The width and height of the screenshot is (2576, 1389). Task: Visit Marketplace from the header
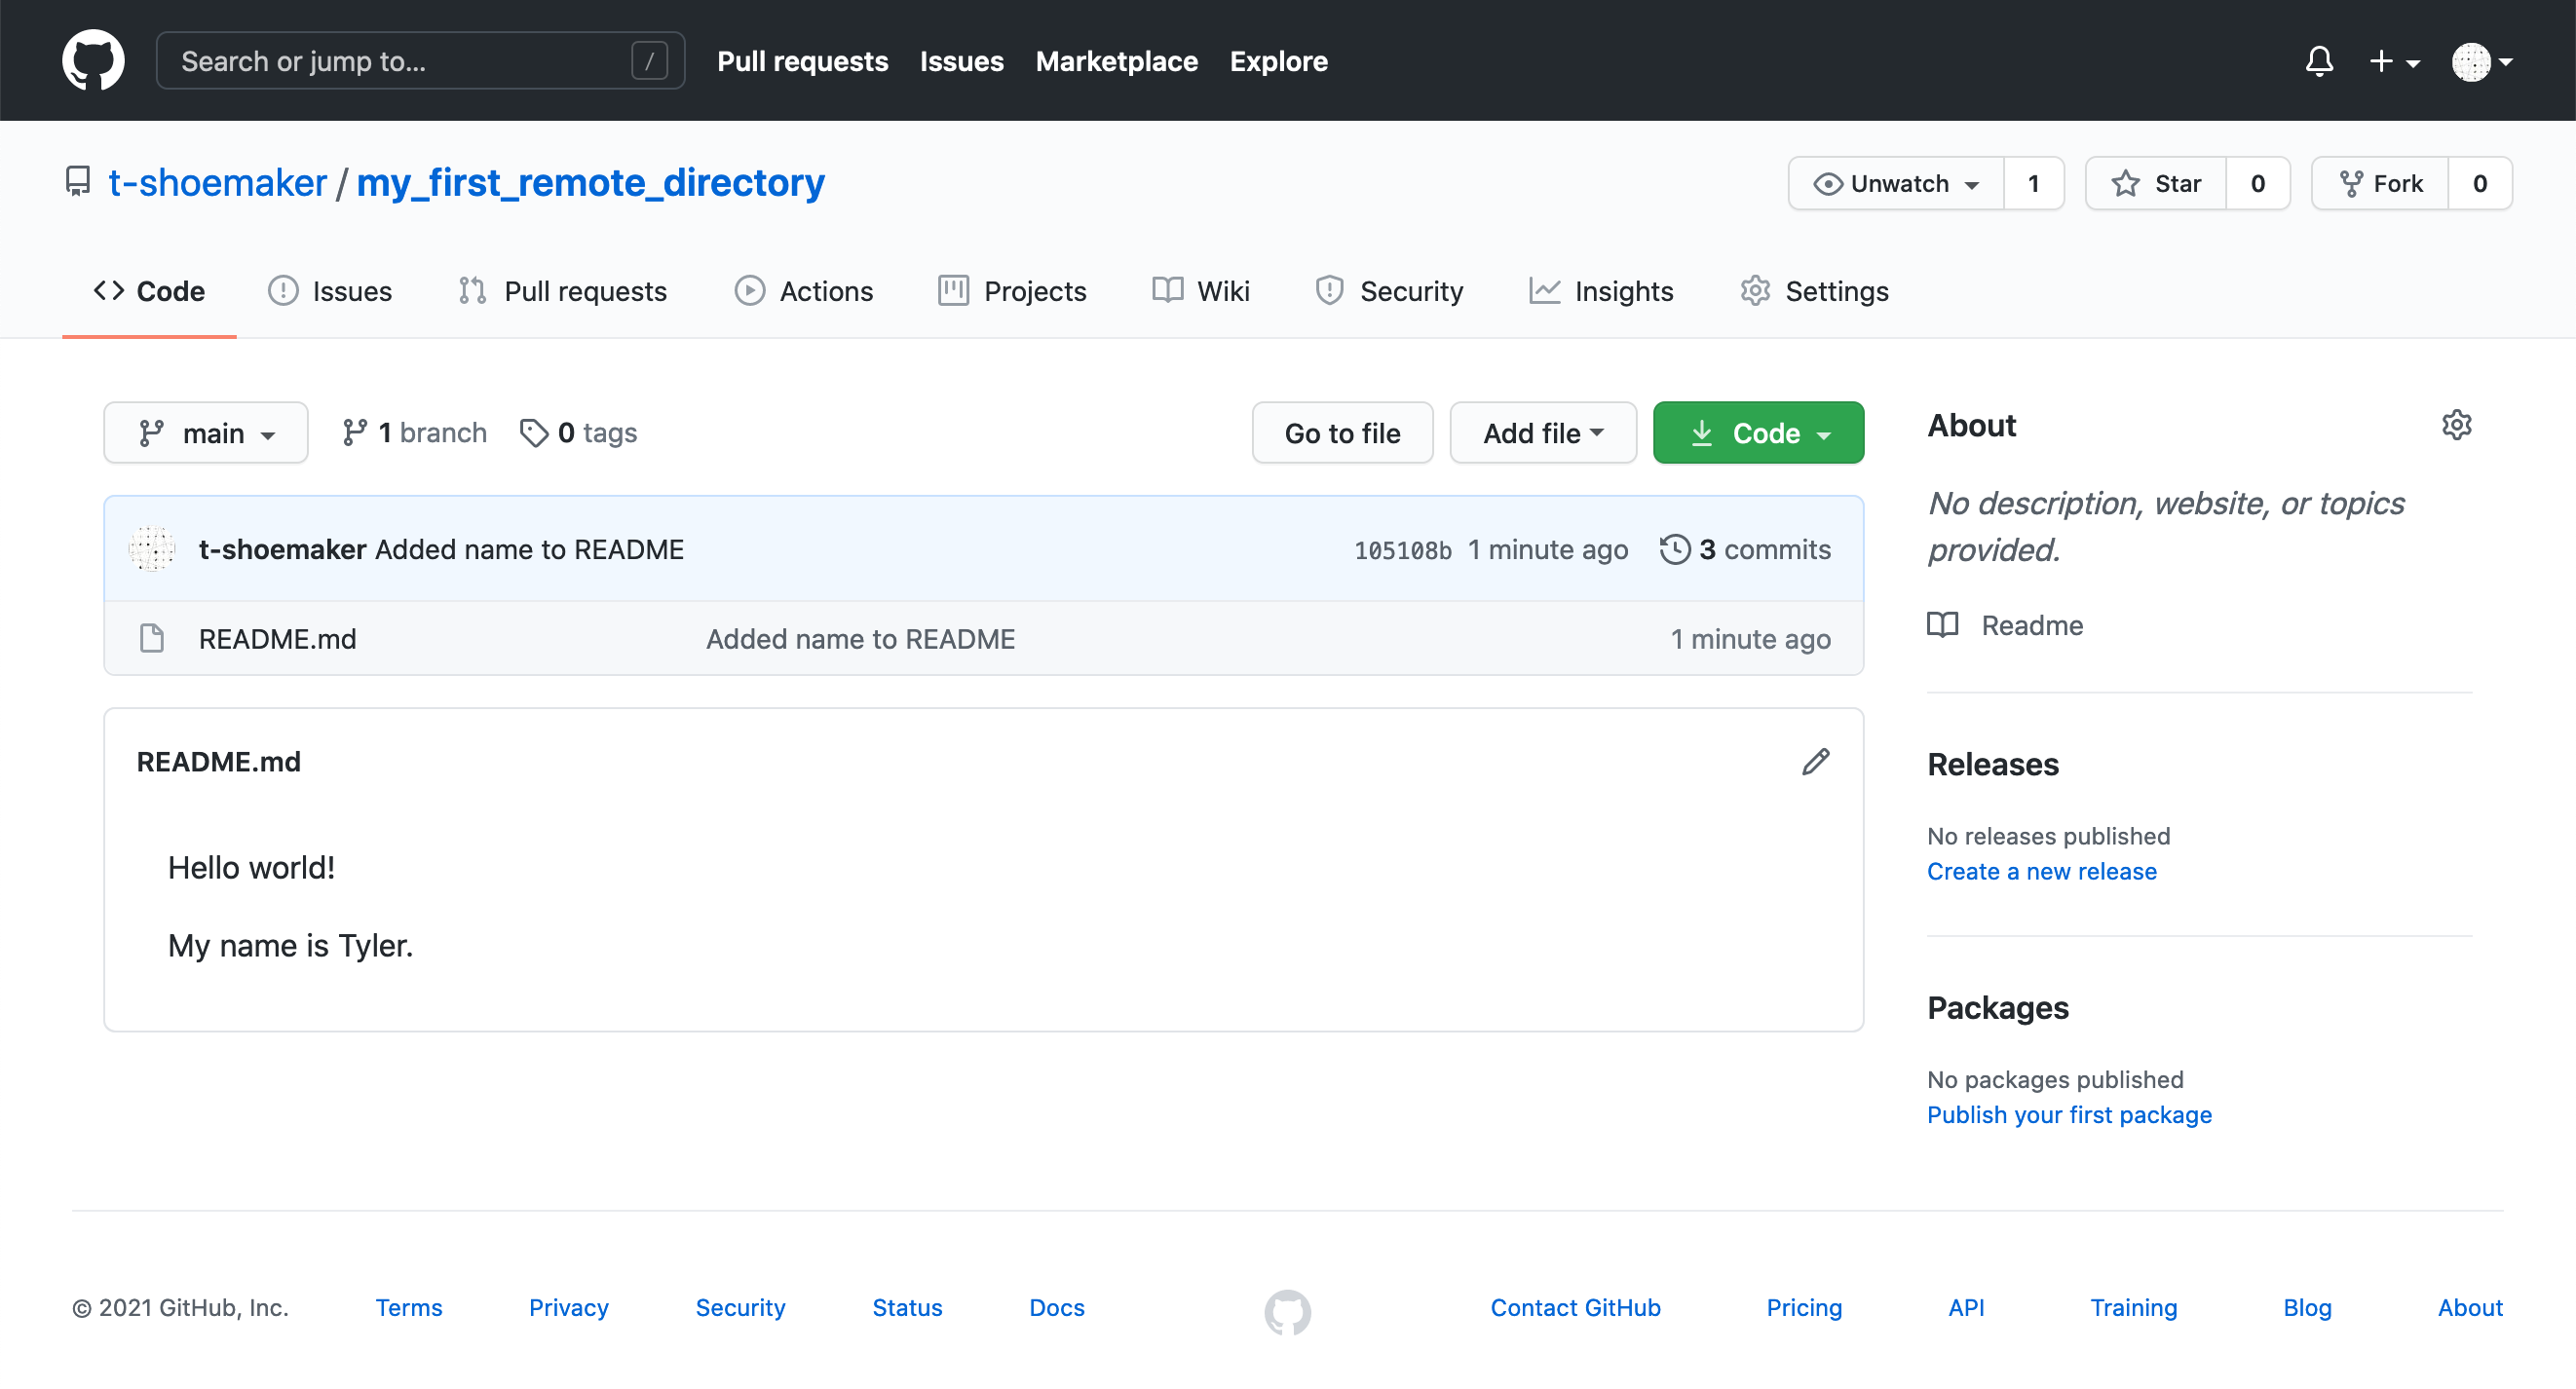1116,61
